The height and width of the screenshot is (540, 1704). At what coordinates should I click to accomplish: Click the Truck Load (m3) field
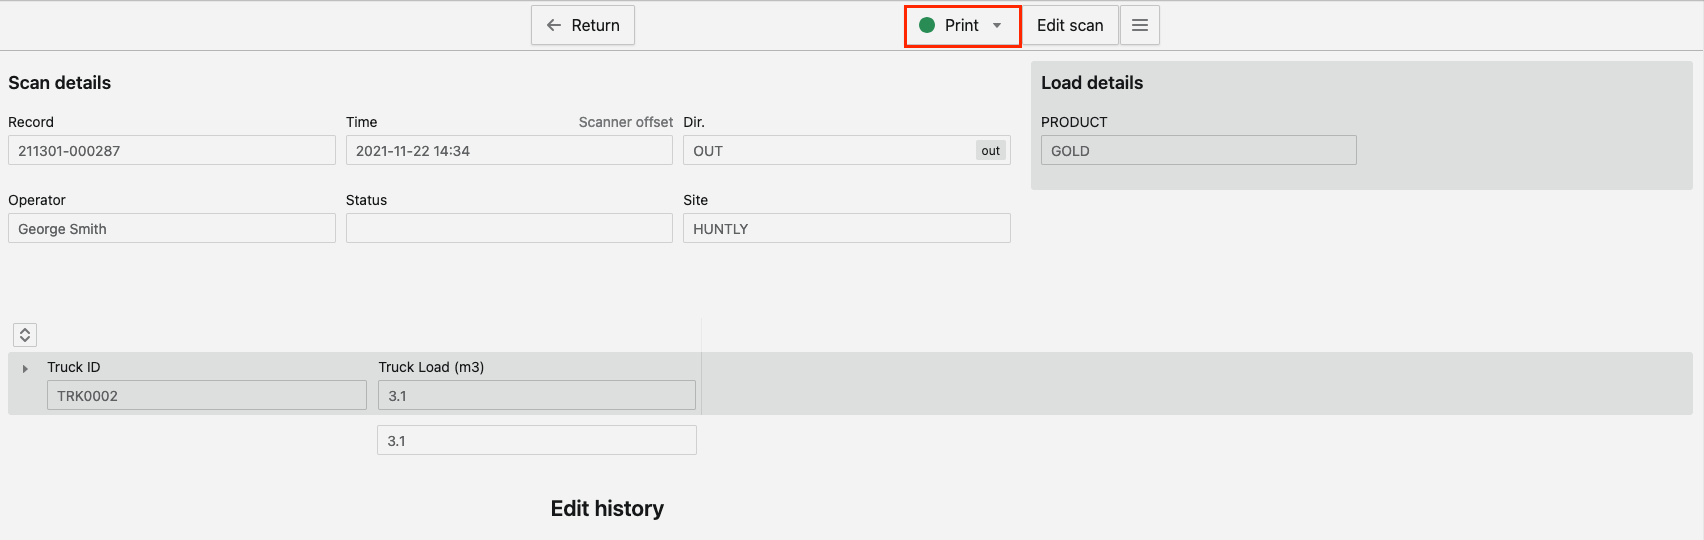(536, 396)
